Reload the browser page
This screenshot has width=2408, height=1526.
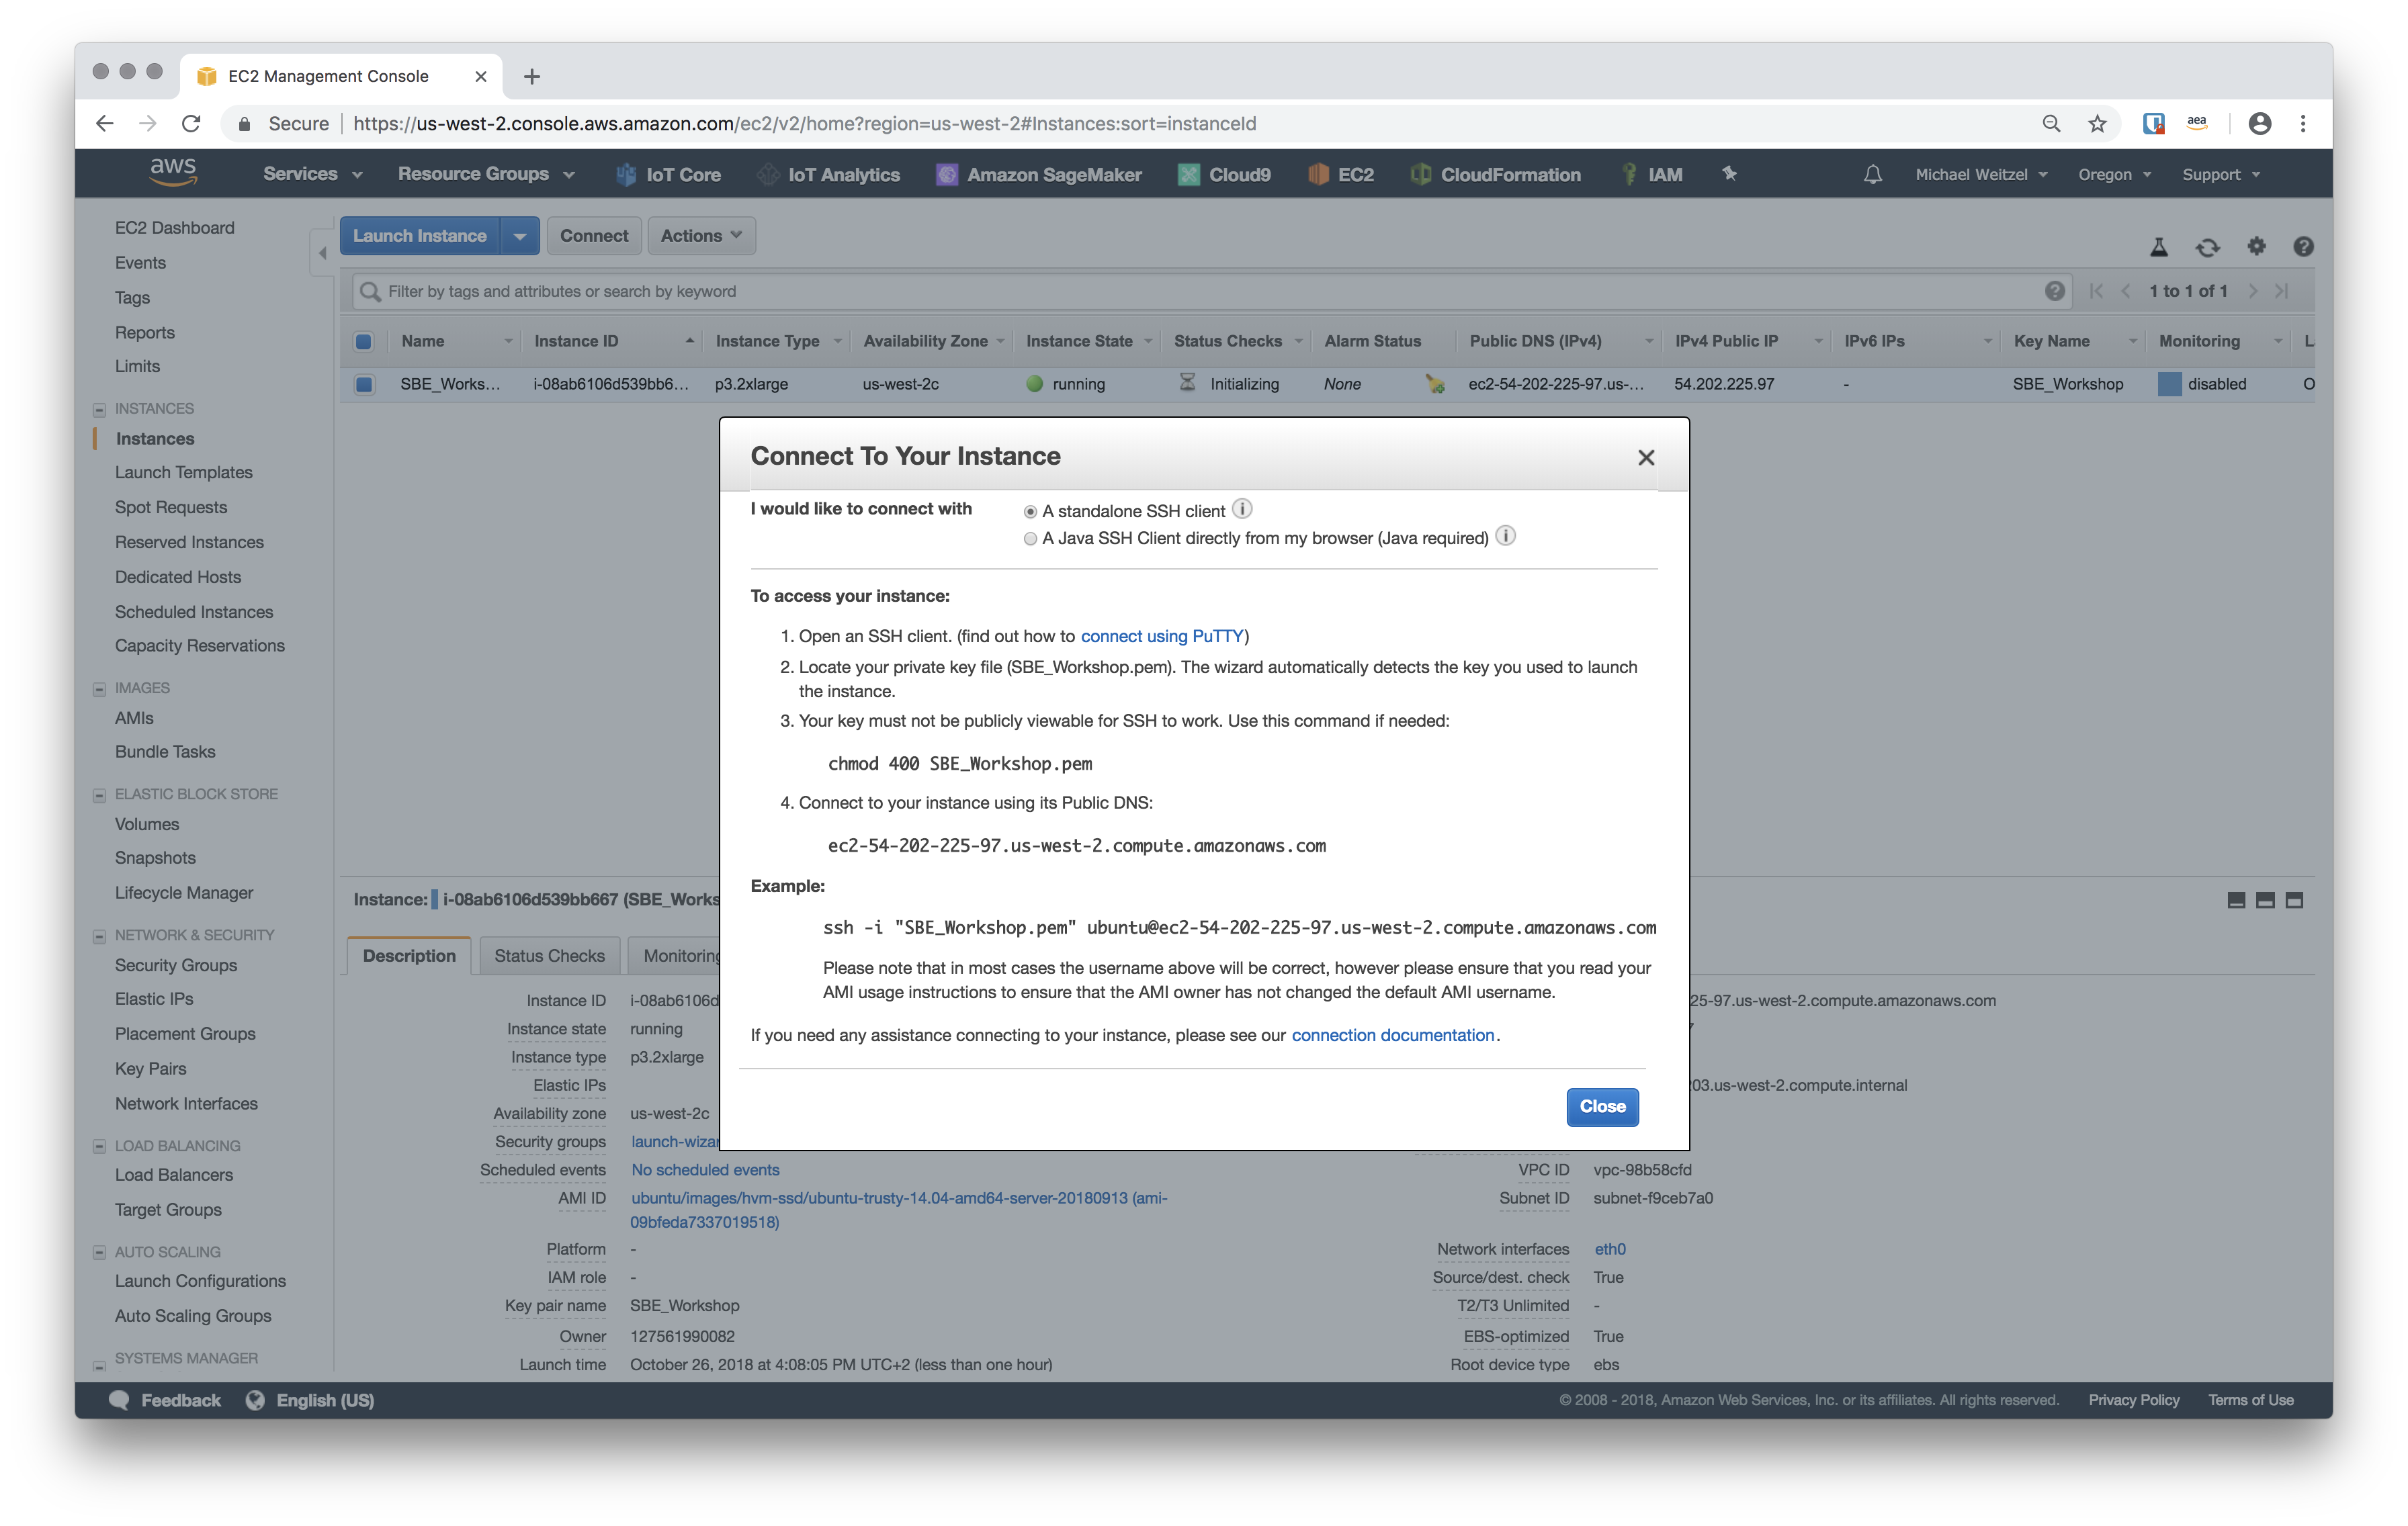(191, 124)
